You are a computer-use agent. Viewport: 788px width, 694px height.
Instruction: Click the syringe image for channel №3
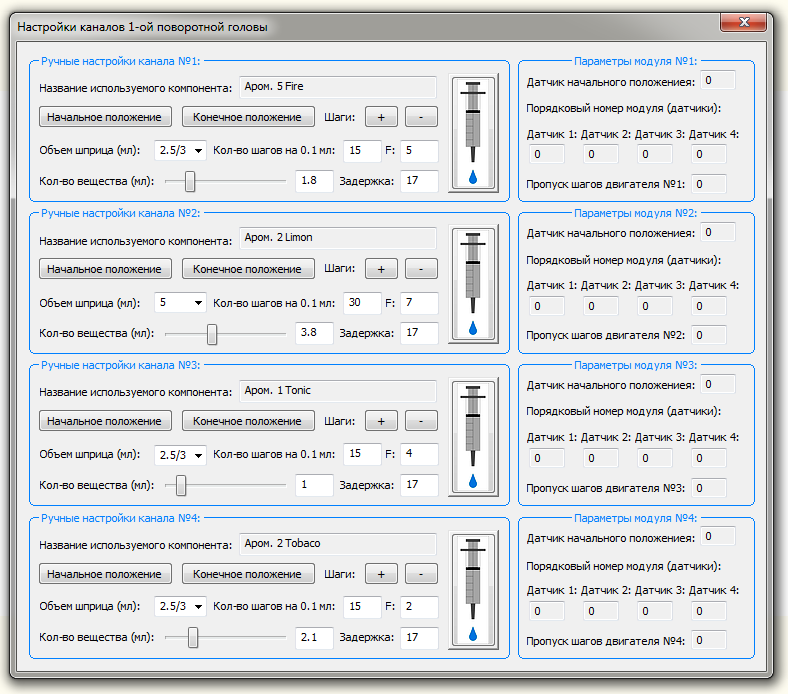473,437
